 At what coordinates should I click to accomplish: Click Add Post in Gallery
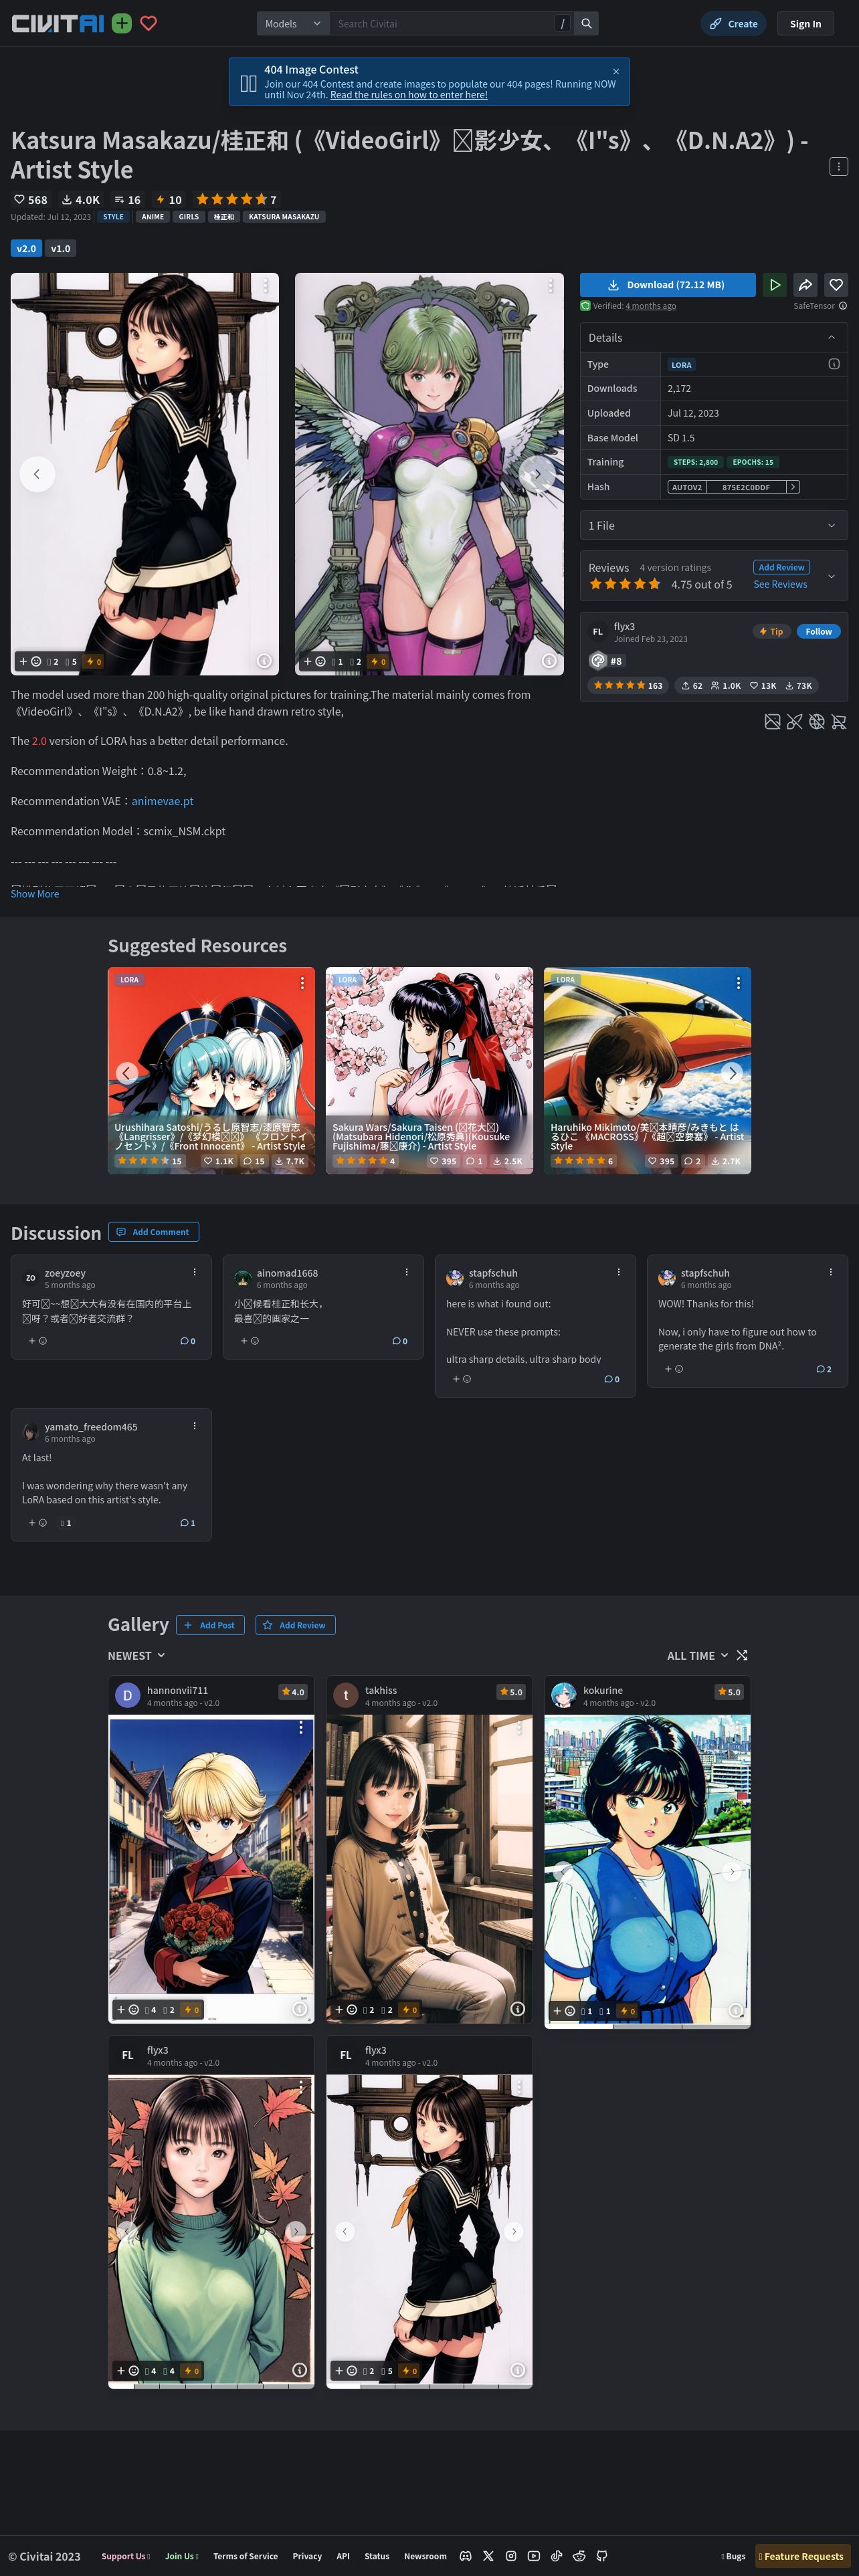point(210,1625)
